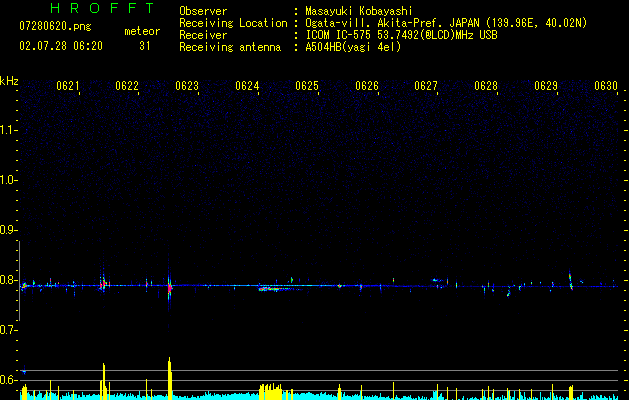Click the 0625 time marker
Viewport: 629px width, 400px height.
tap(307, 85)
